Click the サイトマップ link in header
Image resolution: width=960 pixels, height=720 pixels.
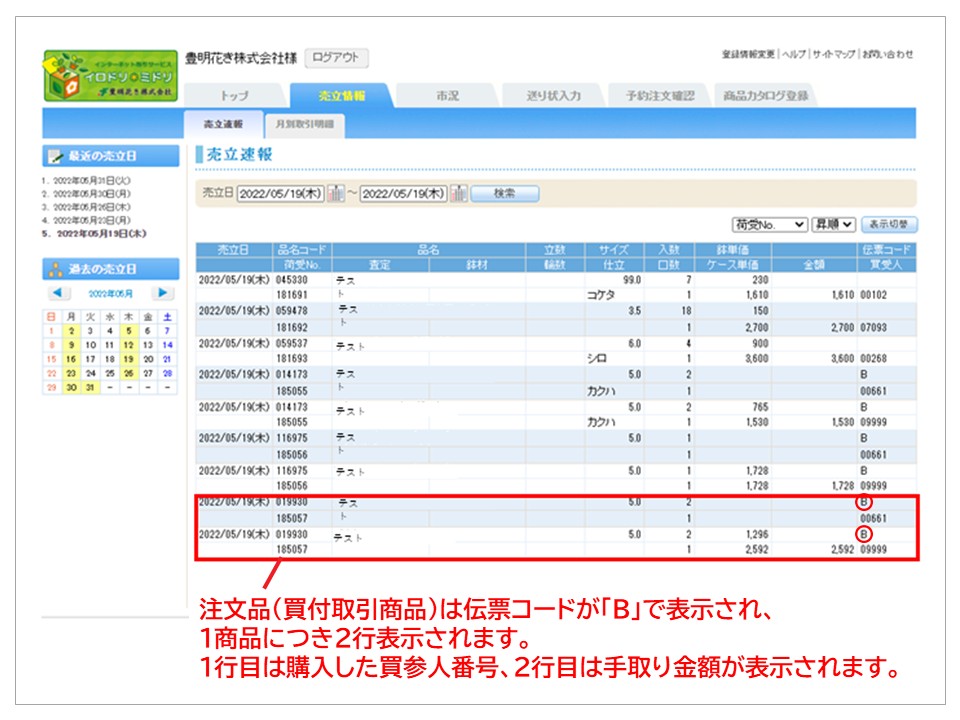(834, 54)
